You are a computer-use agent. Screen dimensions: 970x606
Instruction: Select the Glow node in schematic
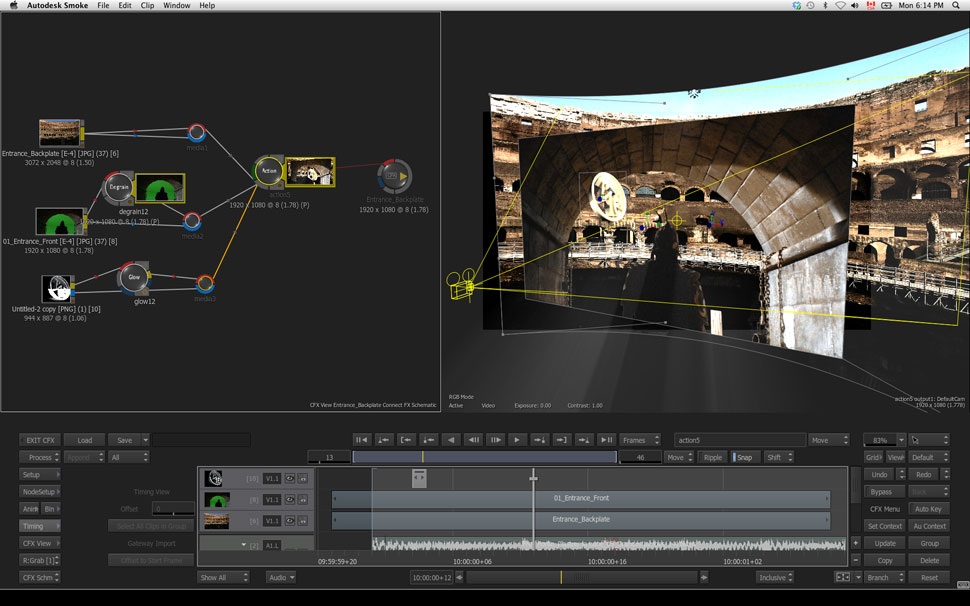(133, 277)
